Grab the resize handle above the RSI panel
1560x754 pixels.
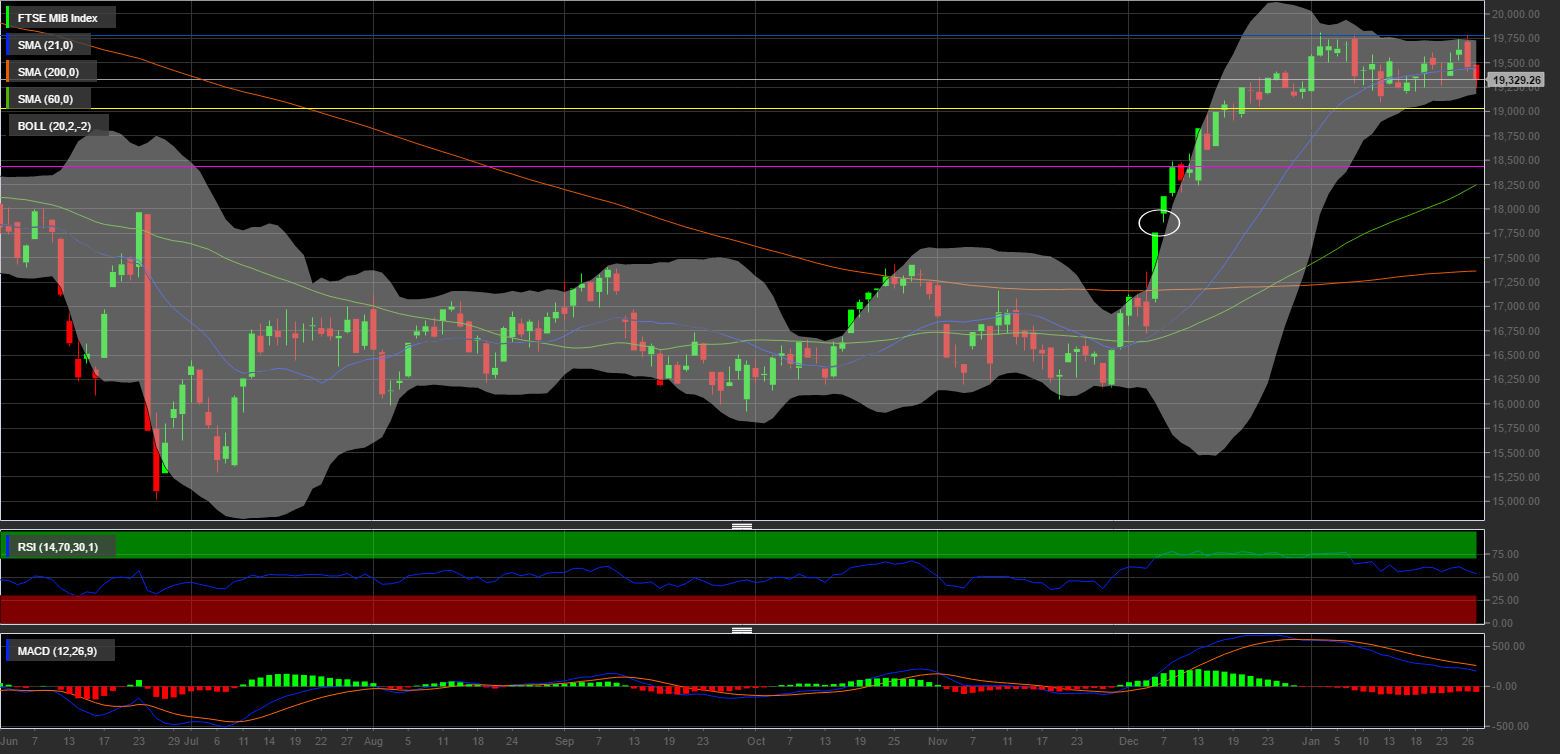pos(741,526)
